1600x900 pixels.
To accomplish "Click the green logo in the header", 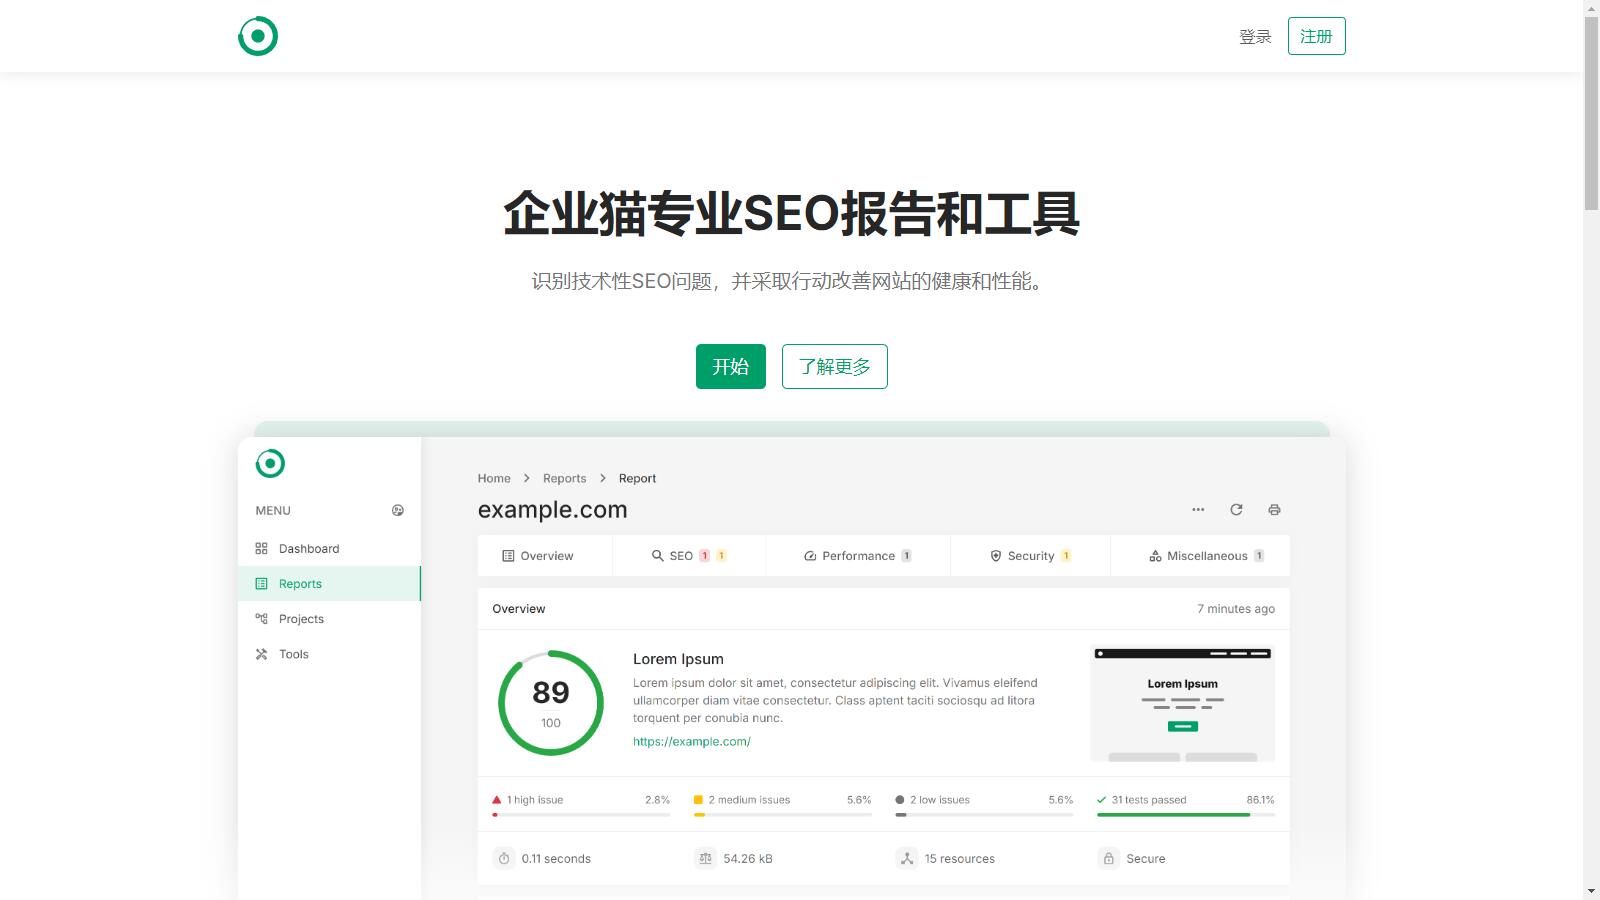I will click(258, 36).
